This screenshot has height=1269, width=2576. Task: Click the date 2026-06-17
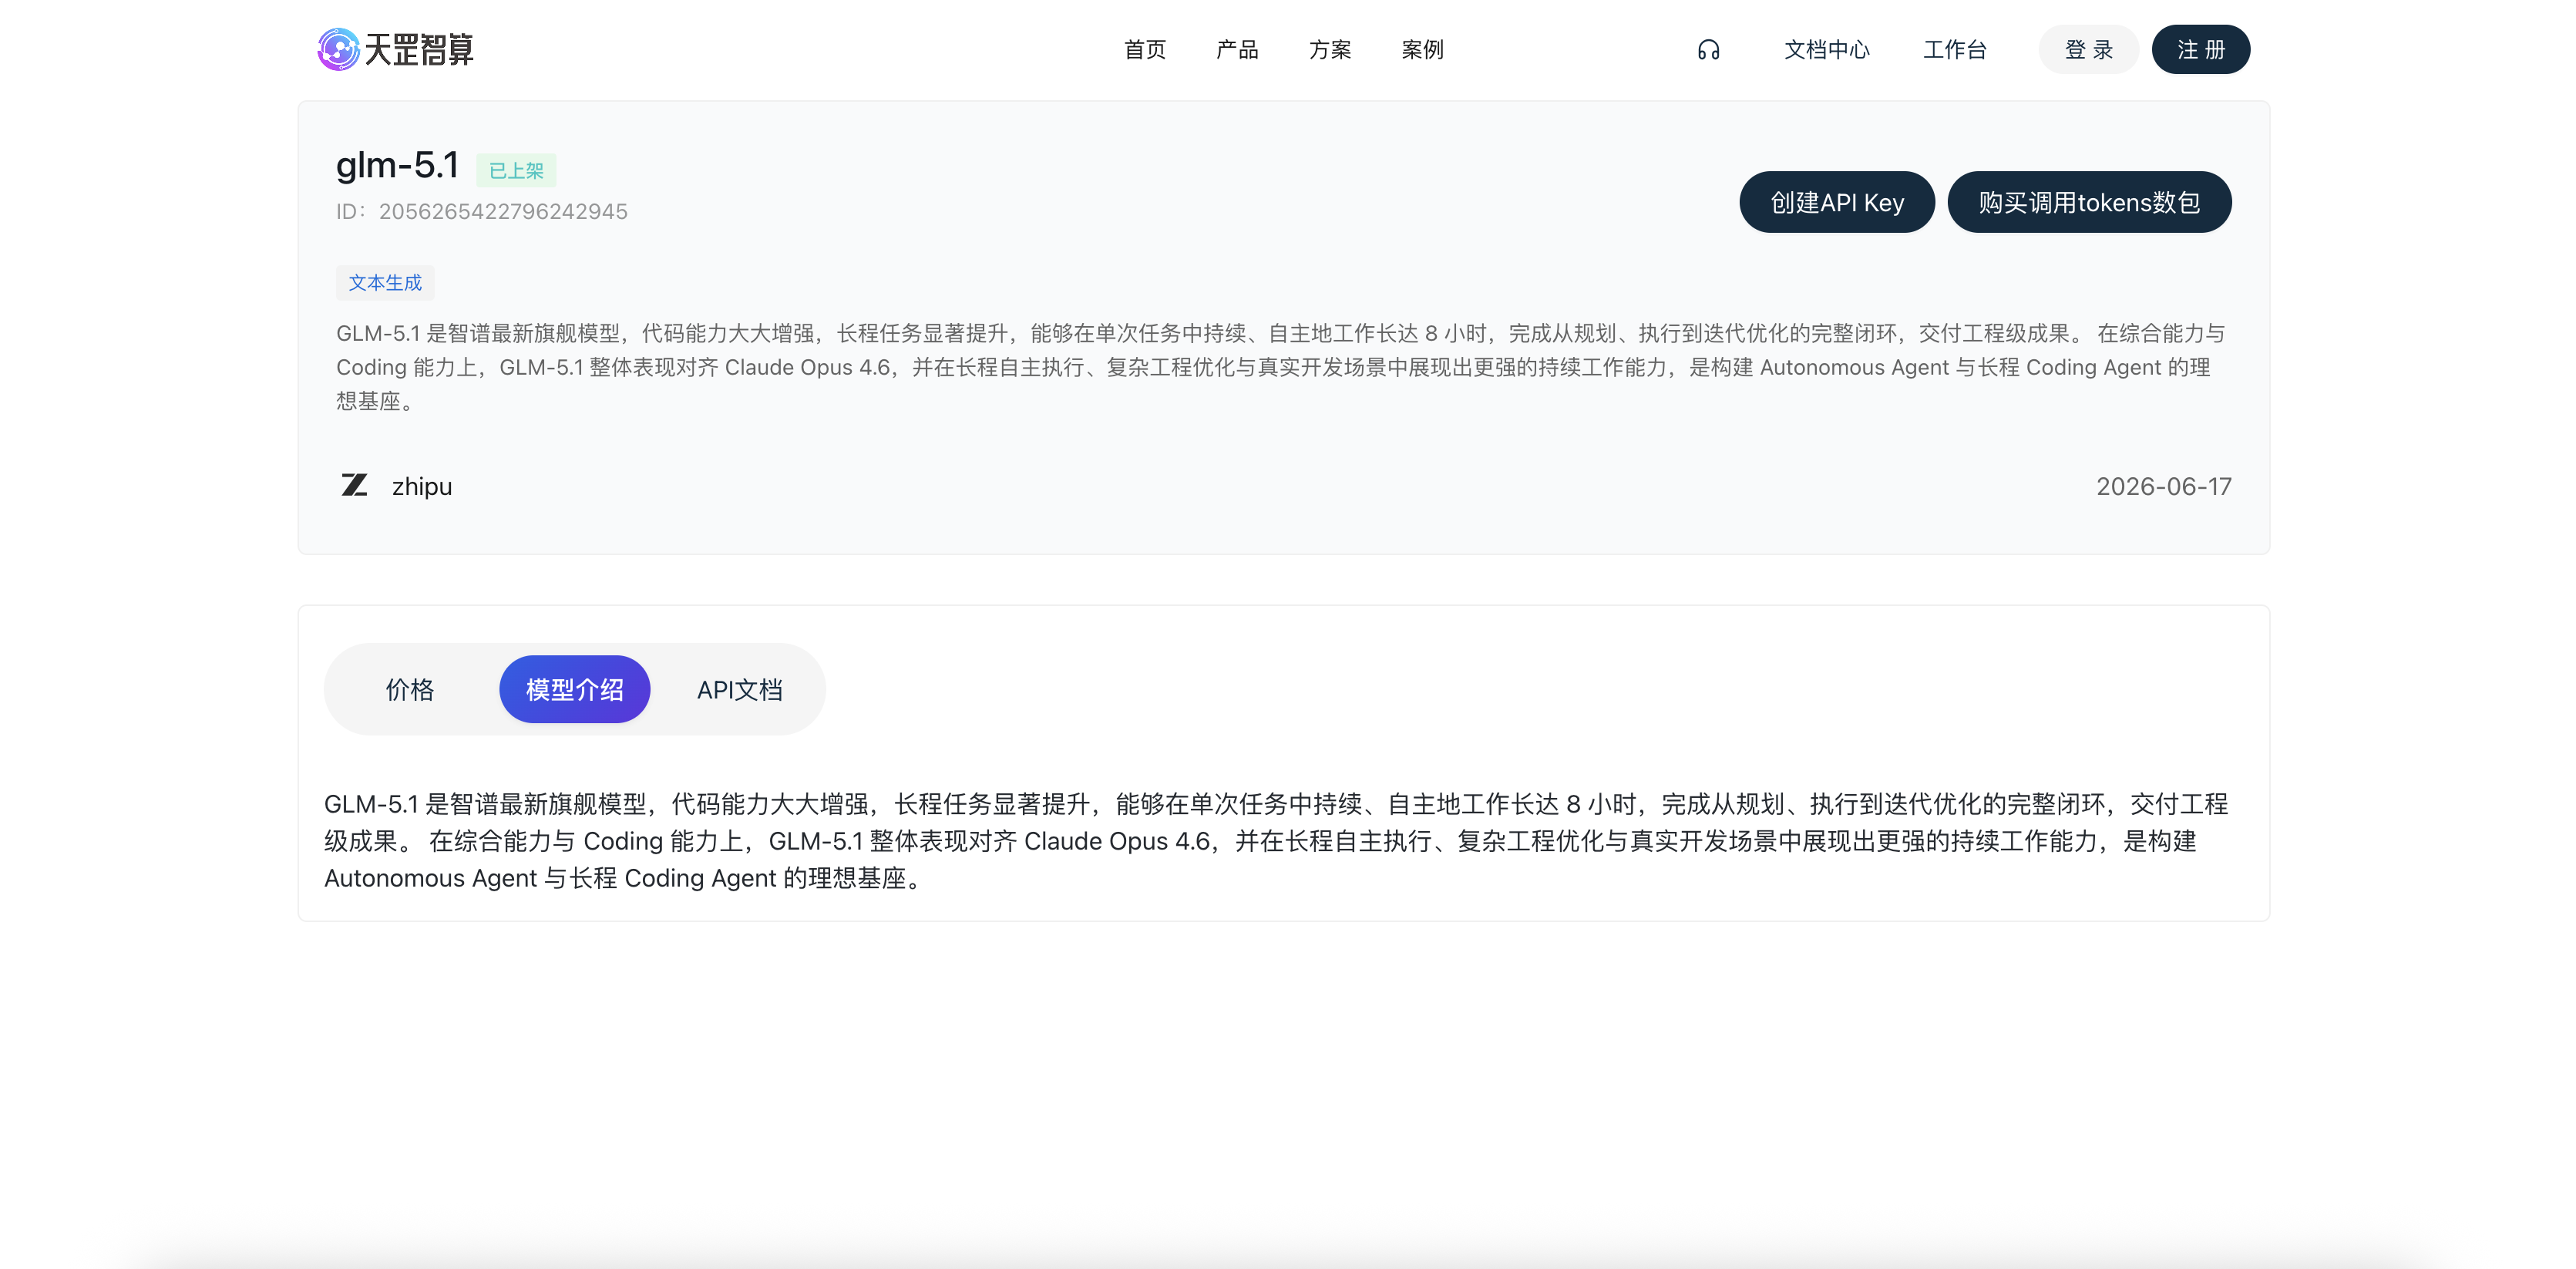[x=2164, y=487]
